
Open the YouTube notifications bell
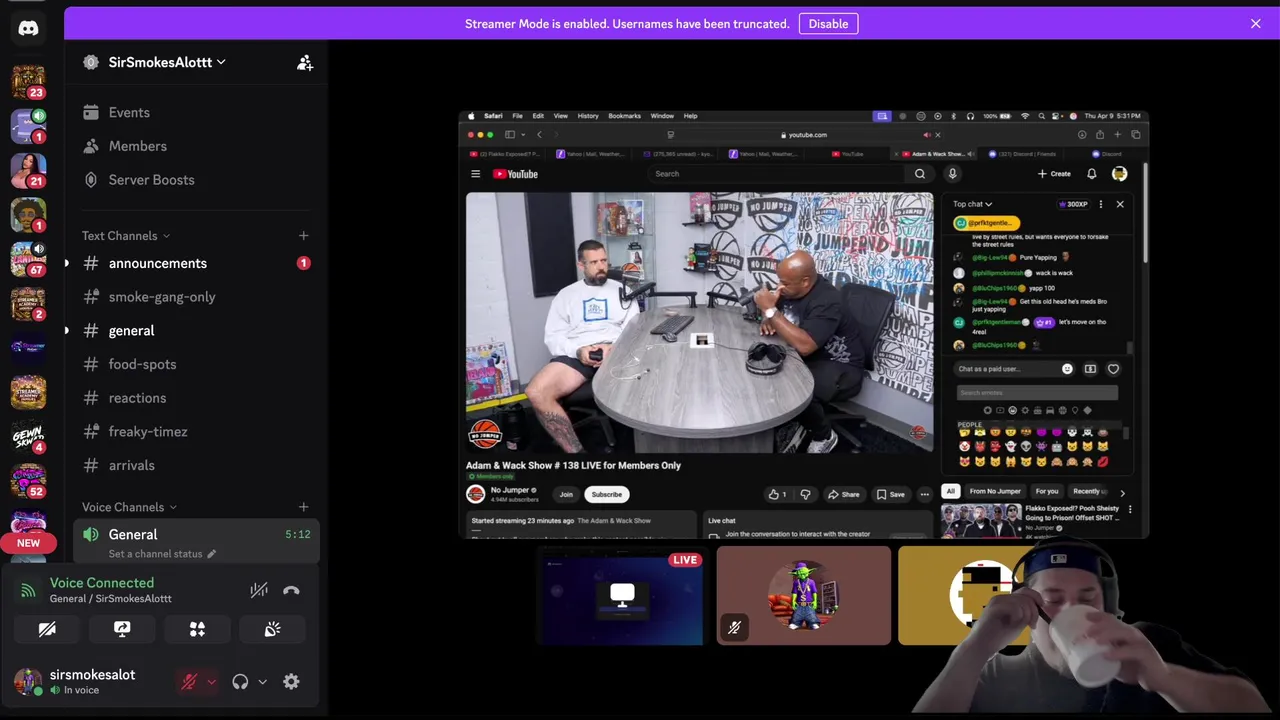point(1092,174)
